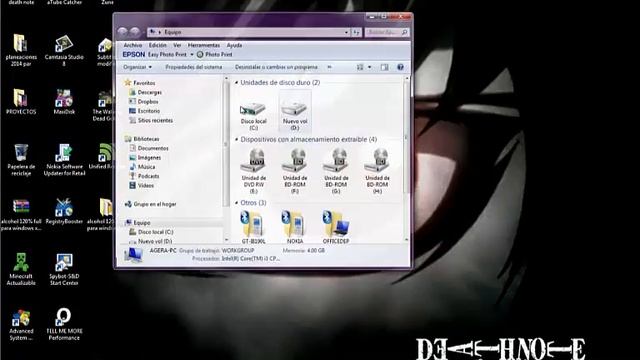Image resolution: width=640 pixels, height=360 pixels.
Task: Open the Easy Photo Print dropdown arrow
Action: click(x=191, y=55)
